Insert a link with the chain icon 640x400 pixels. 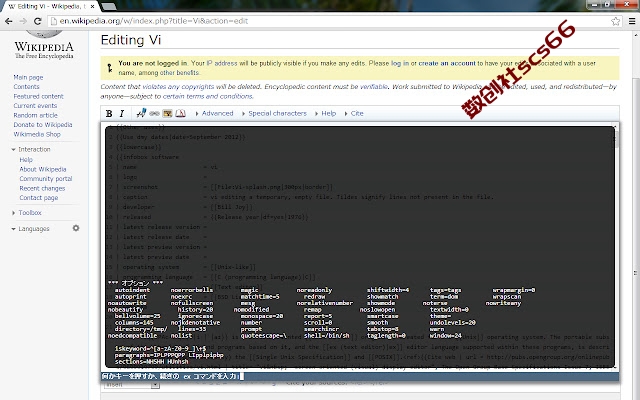(154, 113)
